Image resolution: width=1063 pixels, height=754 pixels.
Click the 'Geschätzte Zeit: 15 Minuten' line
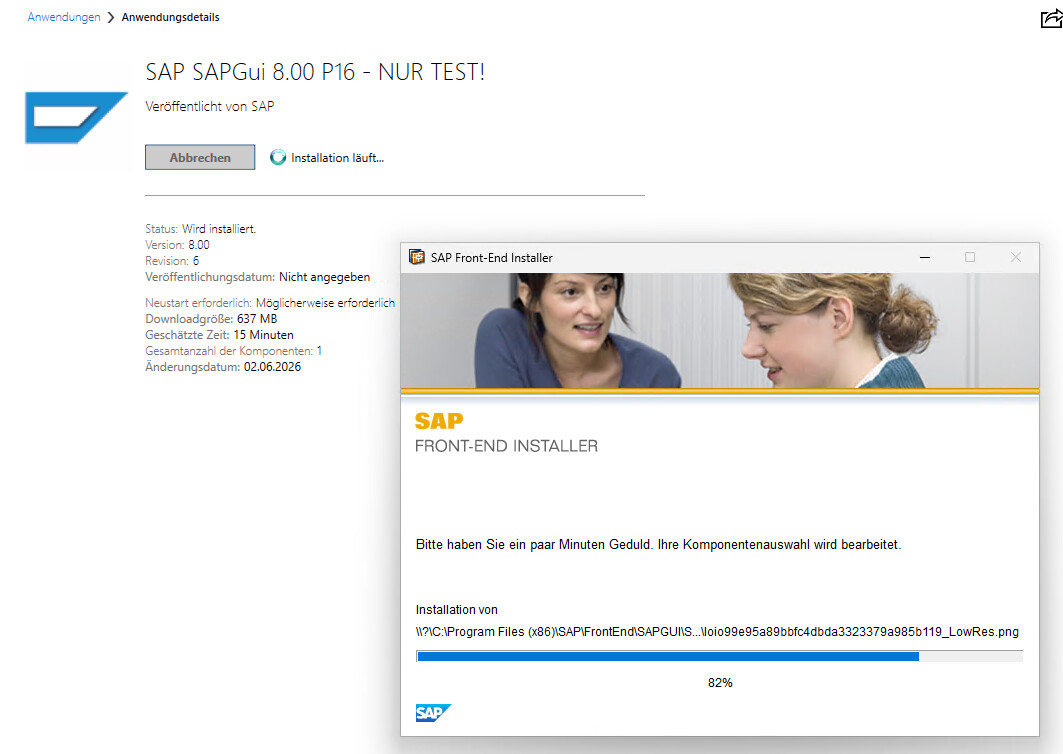coord(219,335)
